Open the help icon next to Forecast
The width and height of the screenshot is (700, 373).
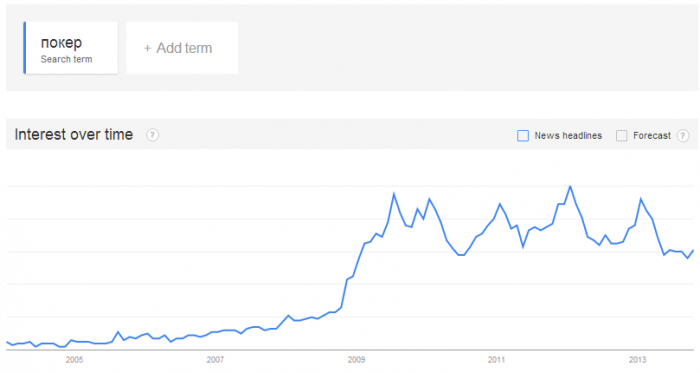(x=683, y=136)
